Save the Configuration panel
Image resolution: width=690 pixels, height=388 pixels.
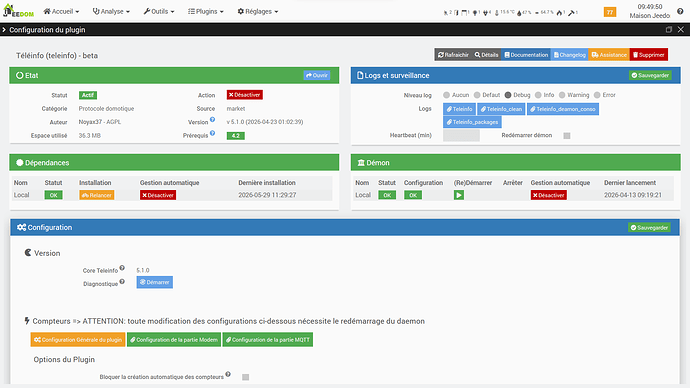click(650, 227)
